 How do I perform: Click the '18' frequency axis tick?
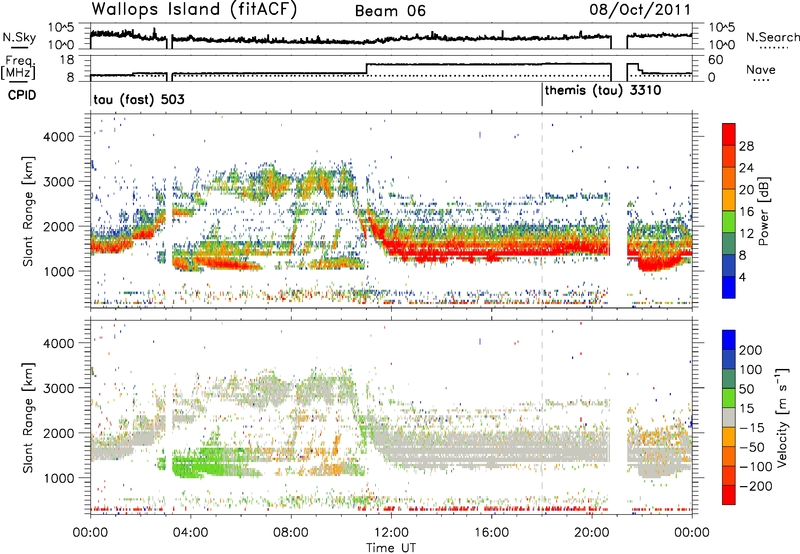pos(67,60)
